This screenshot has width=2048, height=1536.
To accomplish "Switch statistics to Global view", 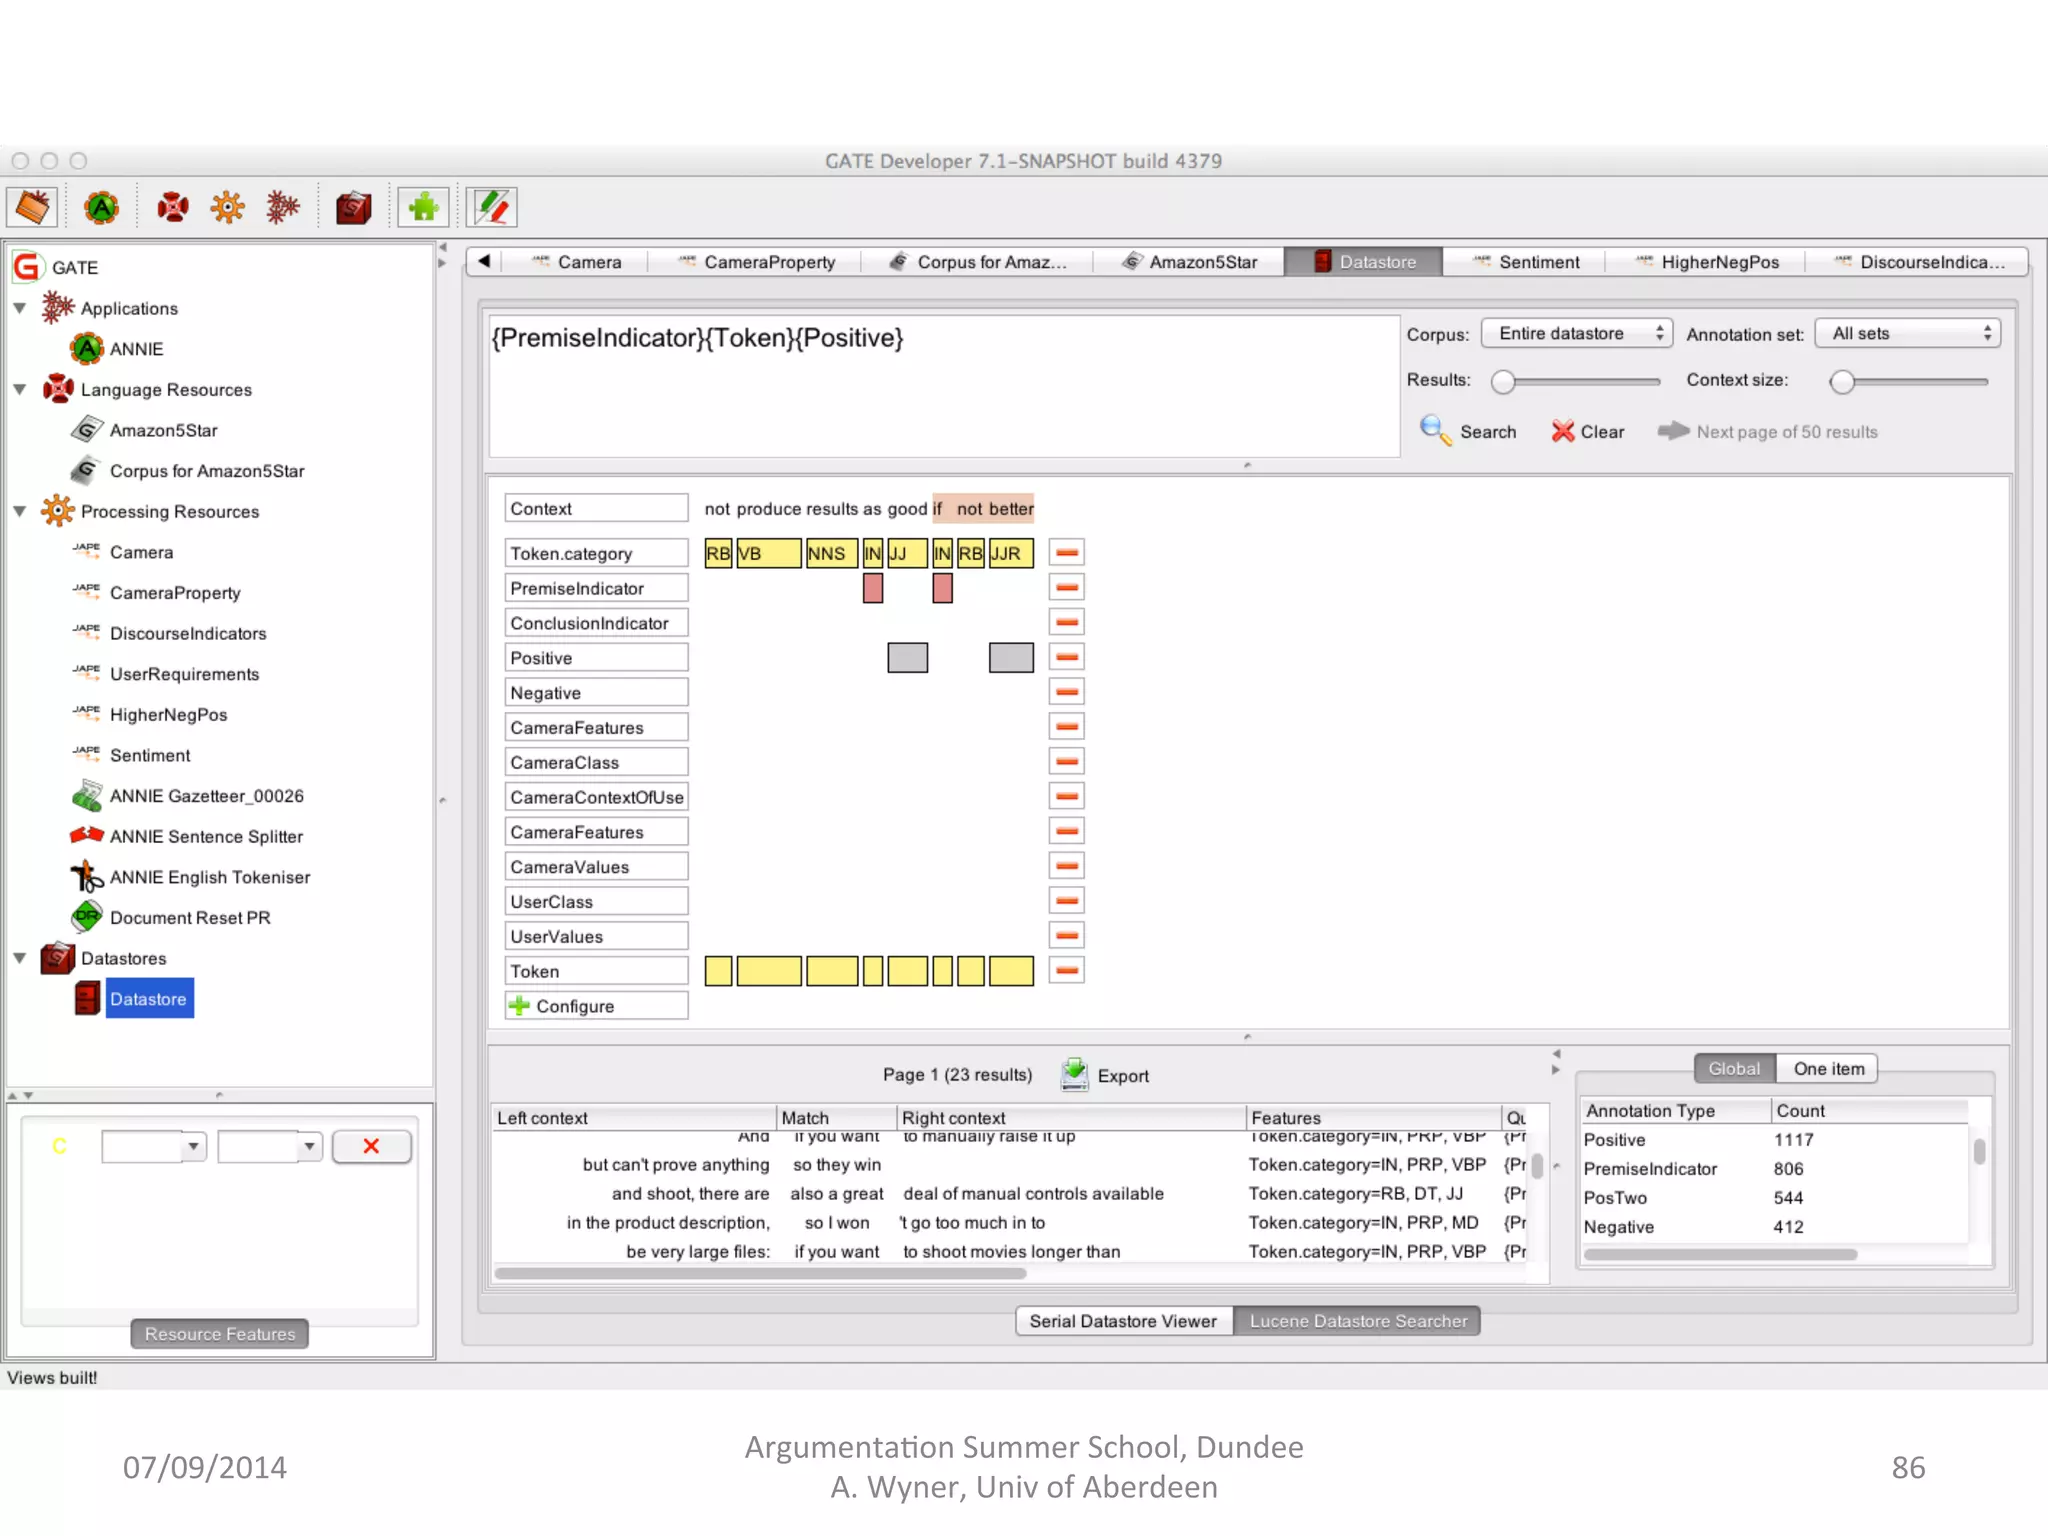I will coord(1734,1068).
